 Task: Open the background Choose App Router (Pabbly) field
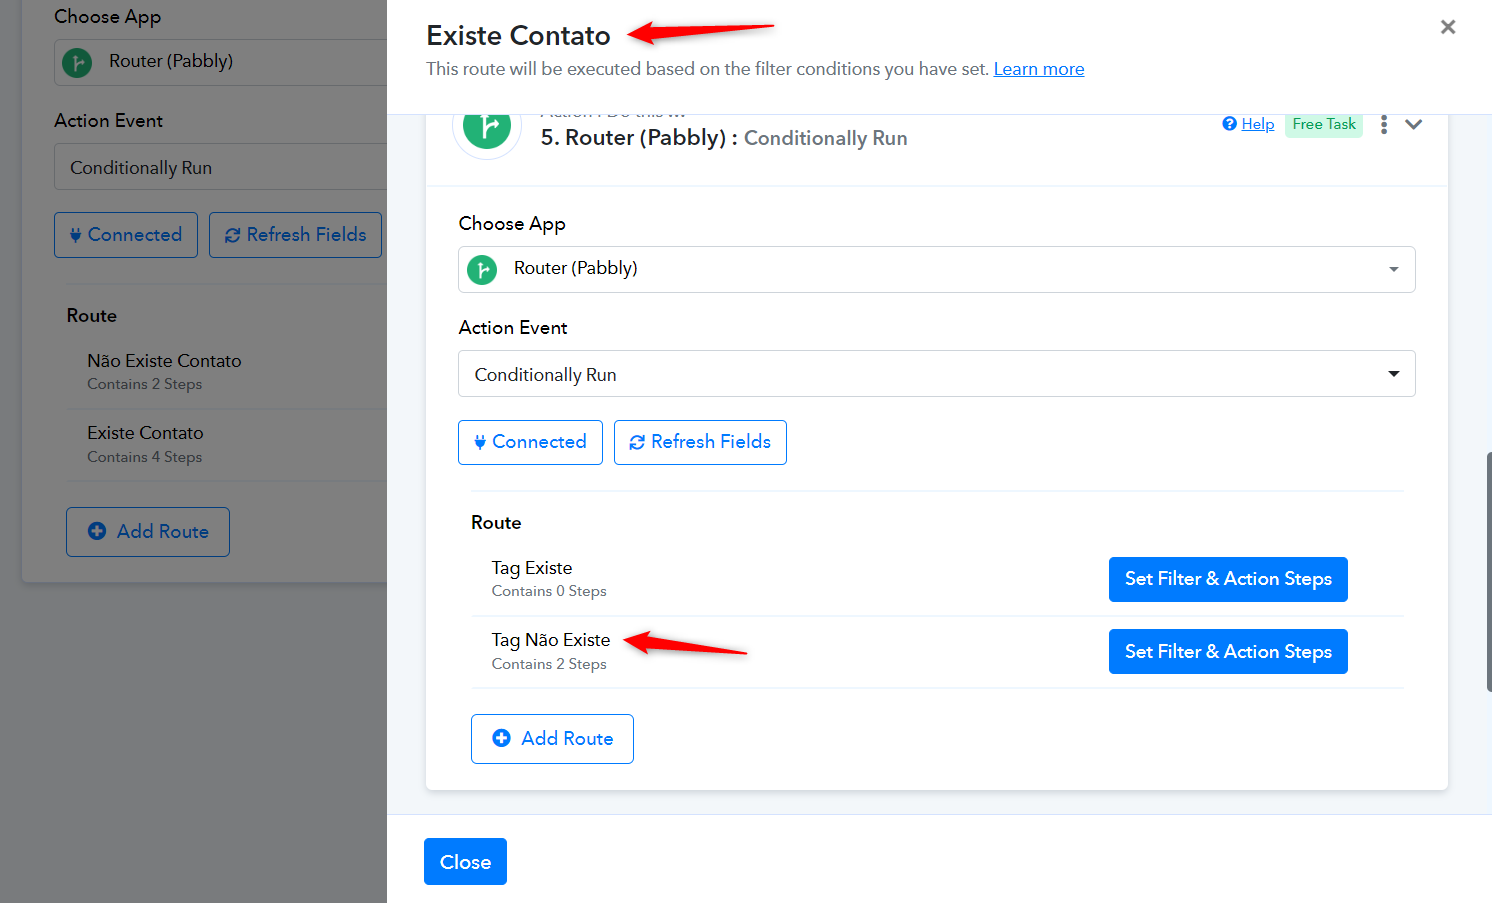[x=220, y=62]
